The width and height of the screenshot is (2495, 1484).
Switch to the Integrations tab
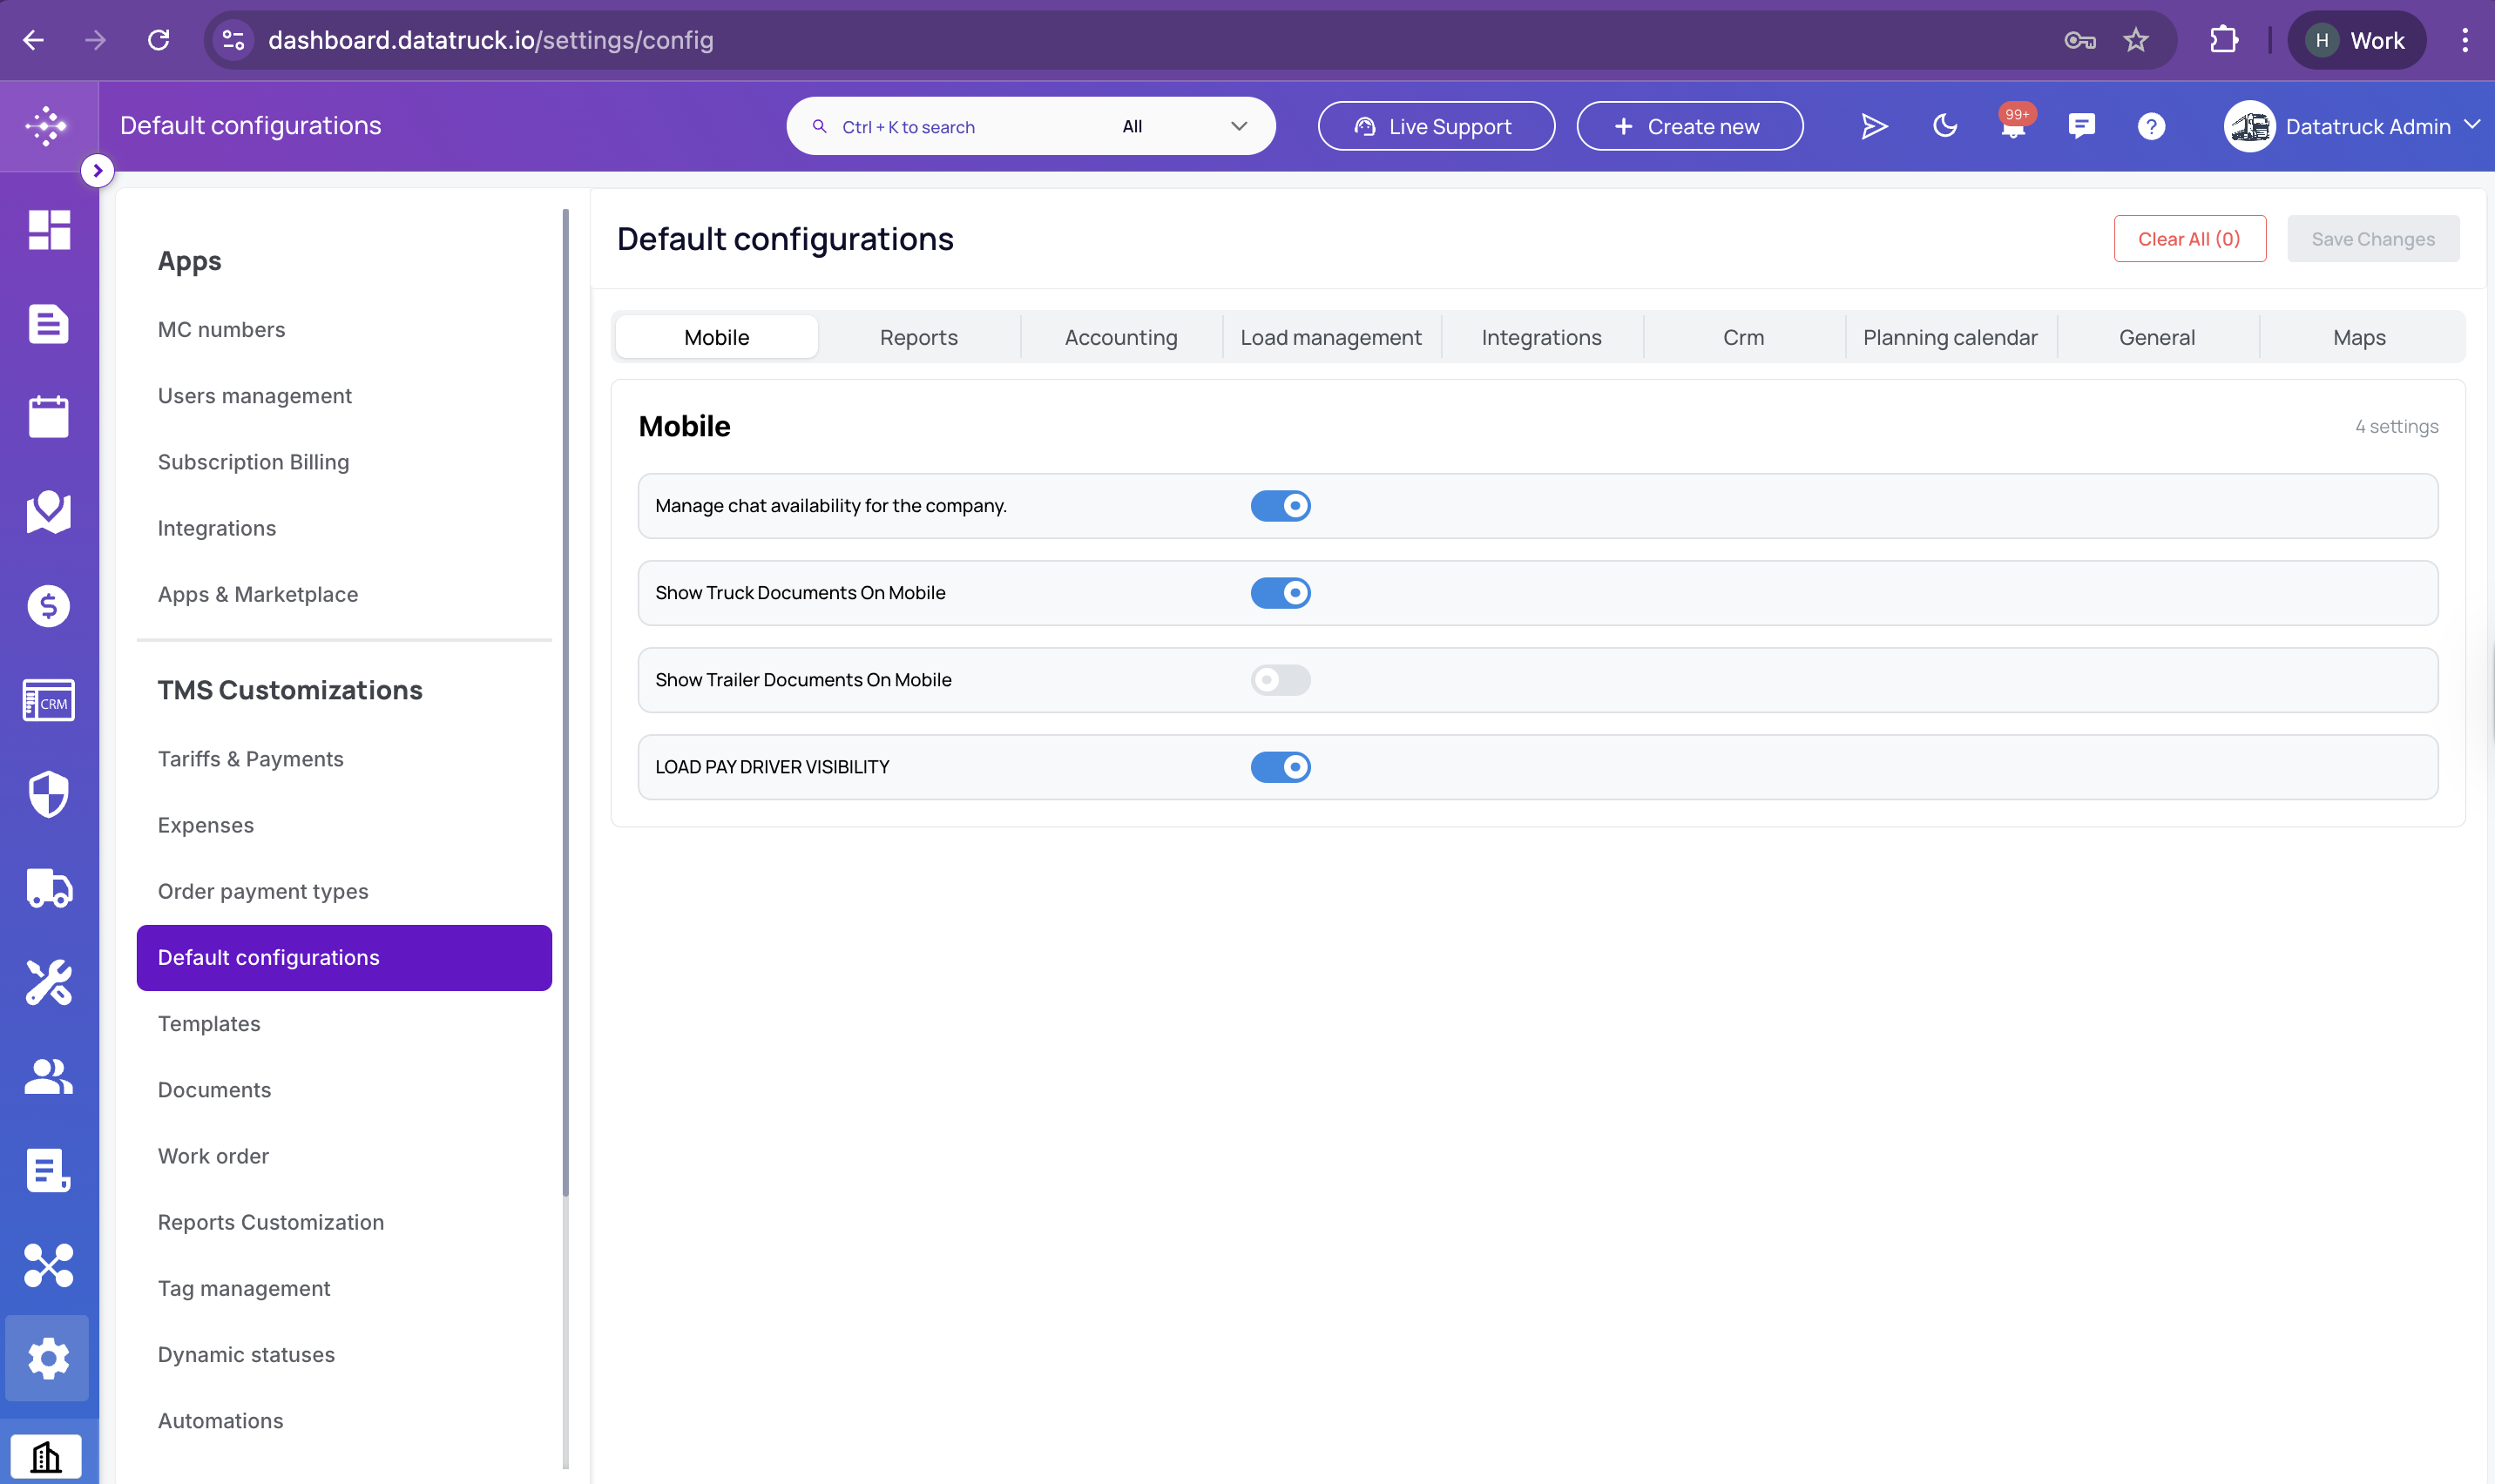[x=1542, y=337]
